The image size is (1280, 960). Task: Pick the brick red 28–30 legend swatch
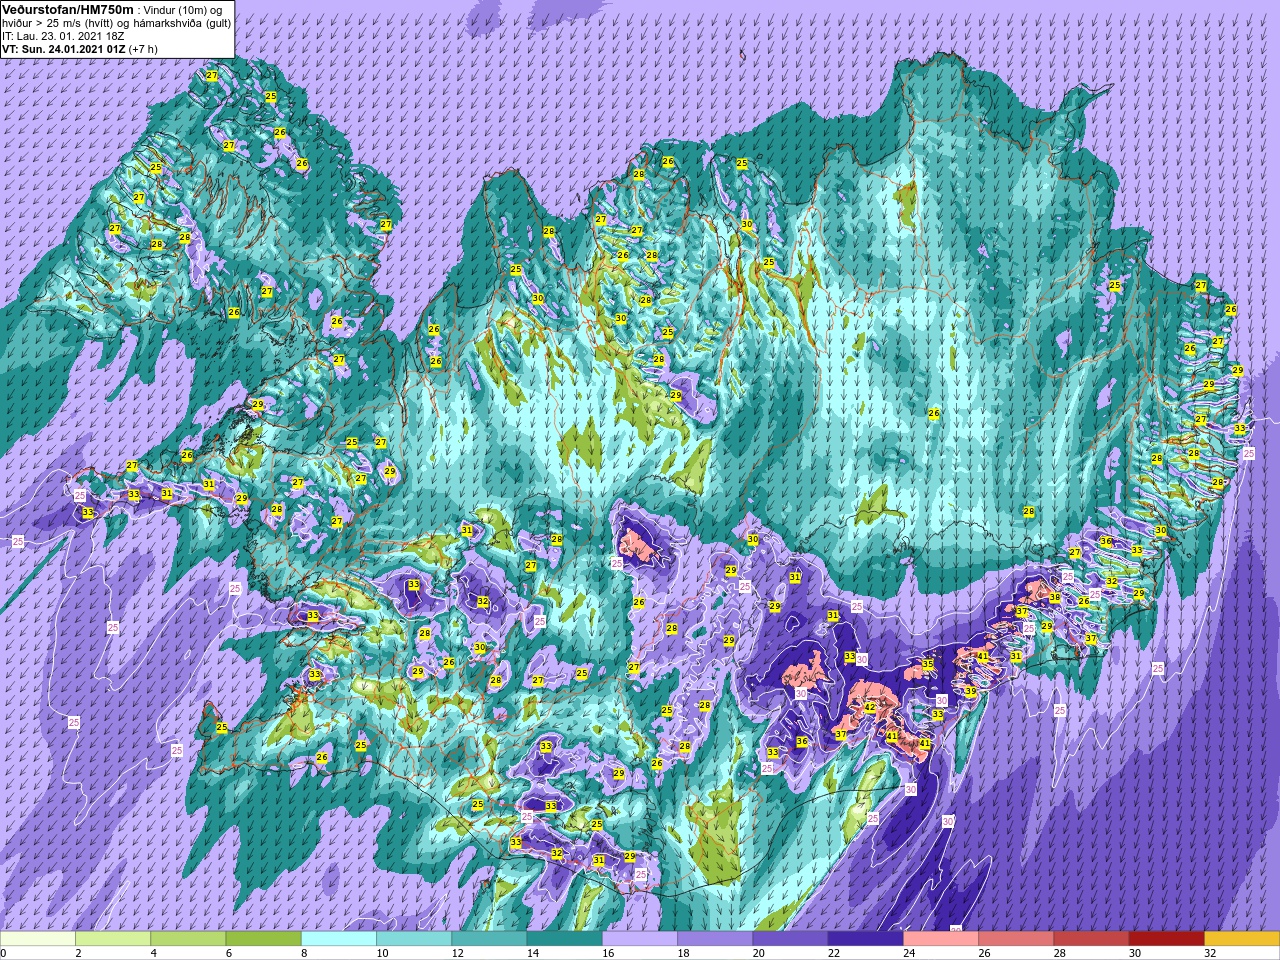click(x=1091, y=939)
